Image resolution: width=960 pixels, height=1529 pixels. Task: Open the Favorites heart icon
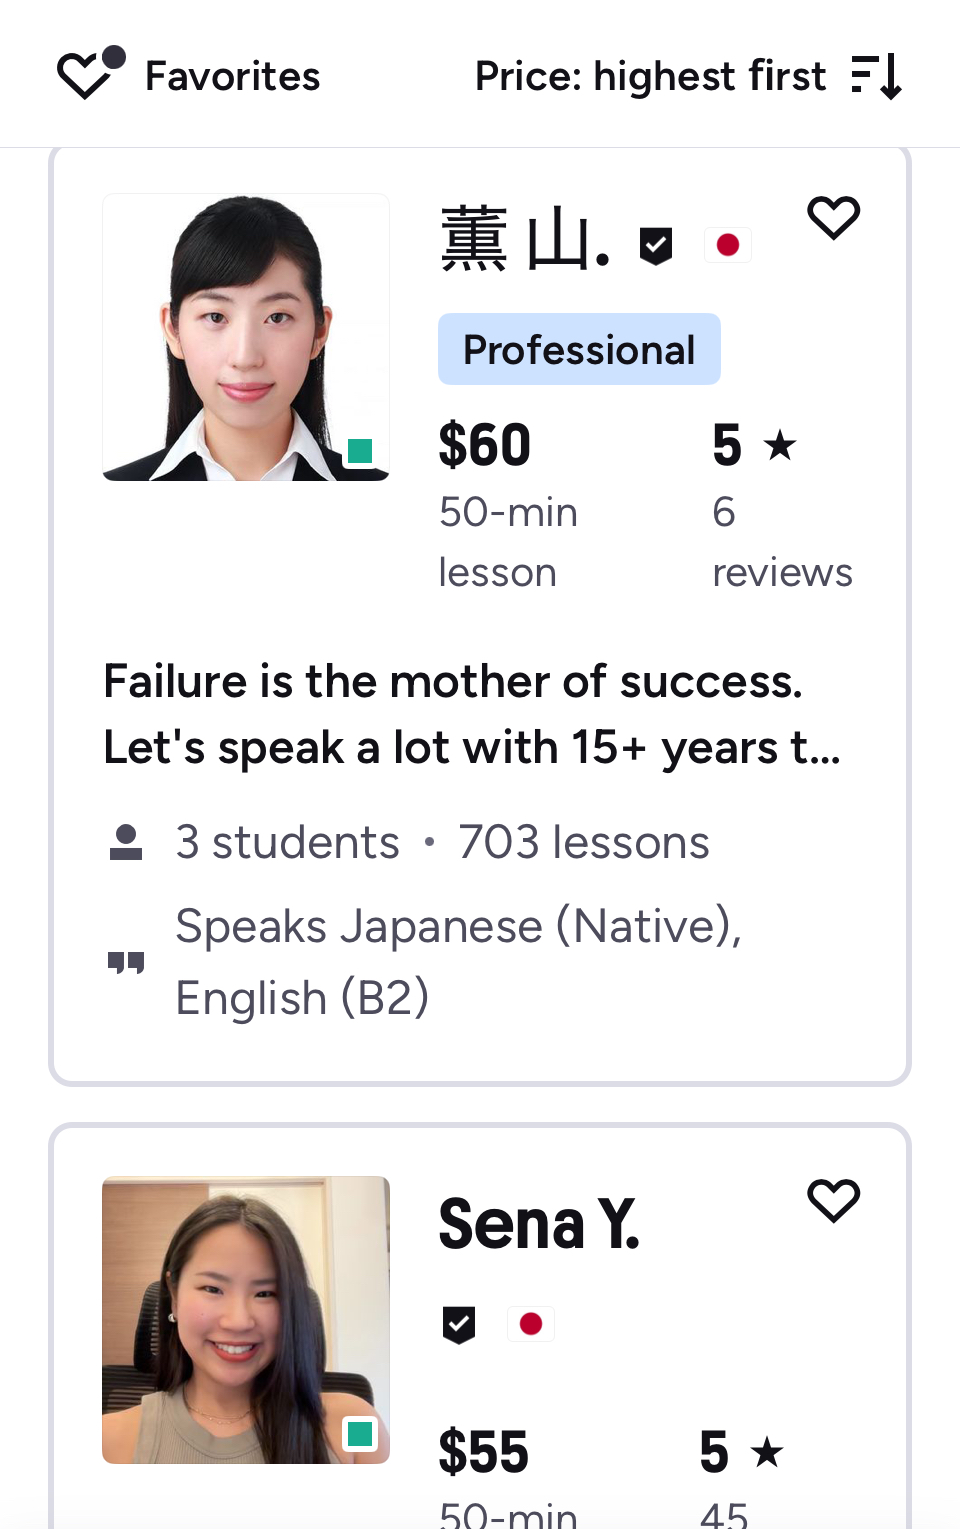click(x=88, y=76)
